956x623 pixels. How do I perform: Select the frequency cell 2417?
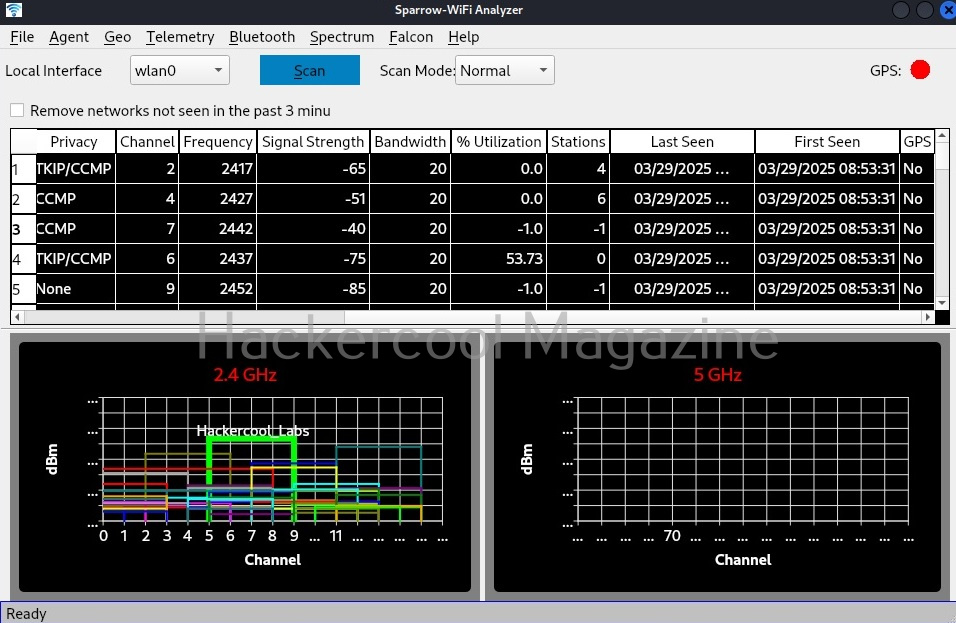click(x=218, y=169)
